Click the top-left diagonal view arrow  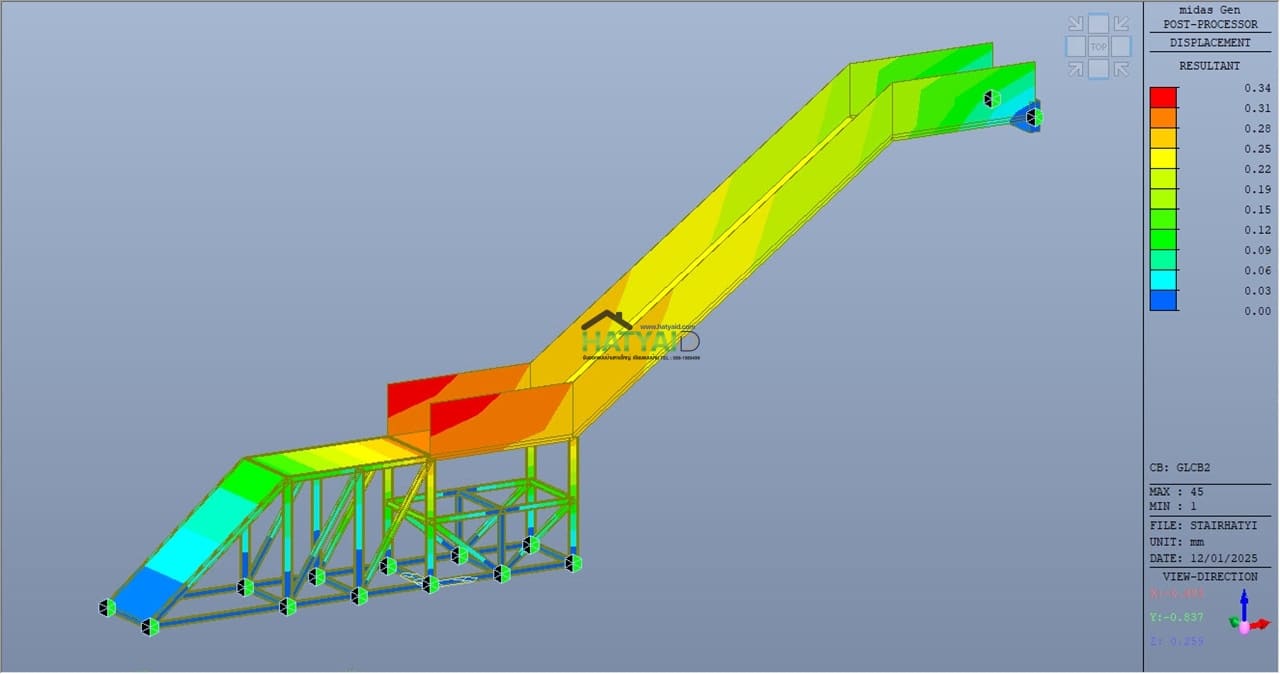pos(1075,23)
